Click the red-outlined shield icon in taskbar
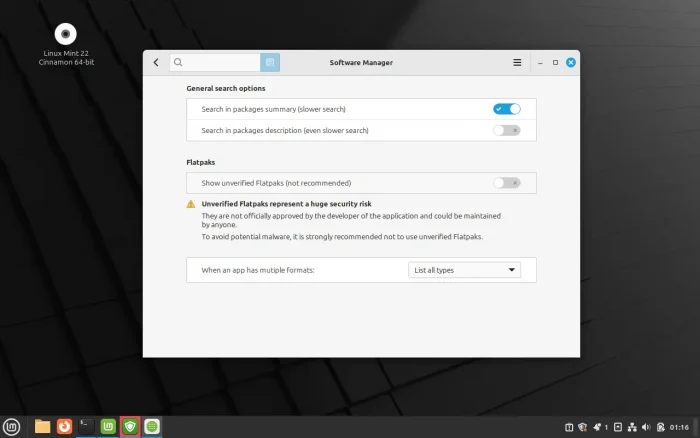Viewport: 700px width, 438px height. (x=129, y=426)
